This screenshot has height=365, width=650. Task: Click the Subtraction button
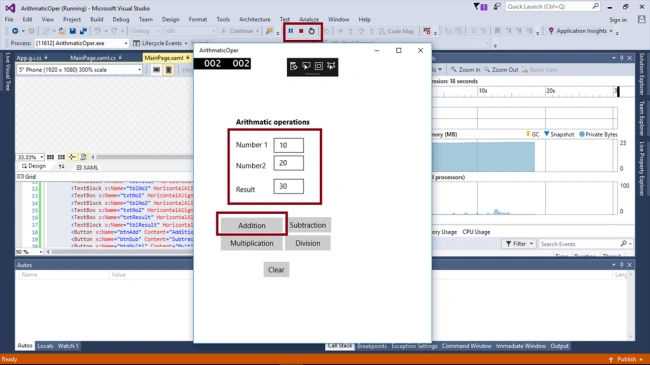click(x=308, y=225)
